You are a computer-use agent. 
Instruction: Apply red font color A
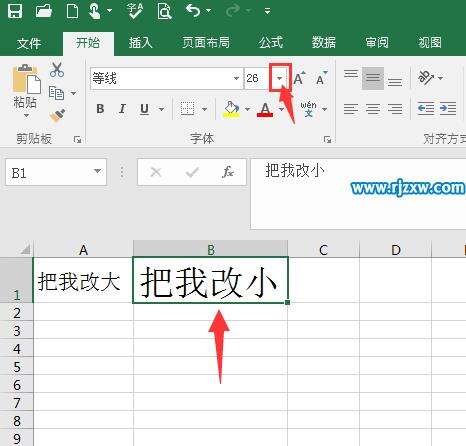(265, 109)
